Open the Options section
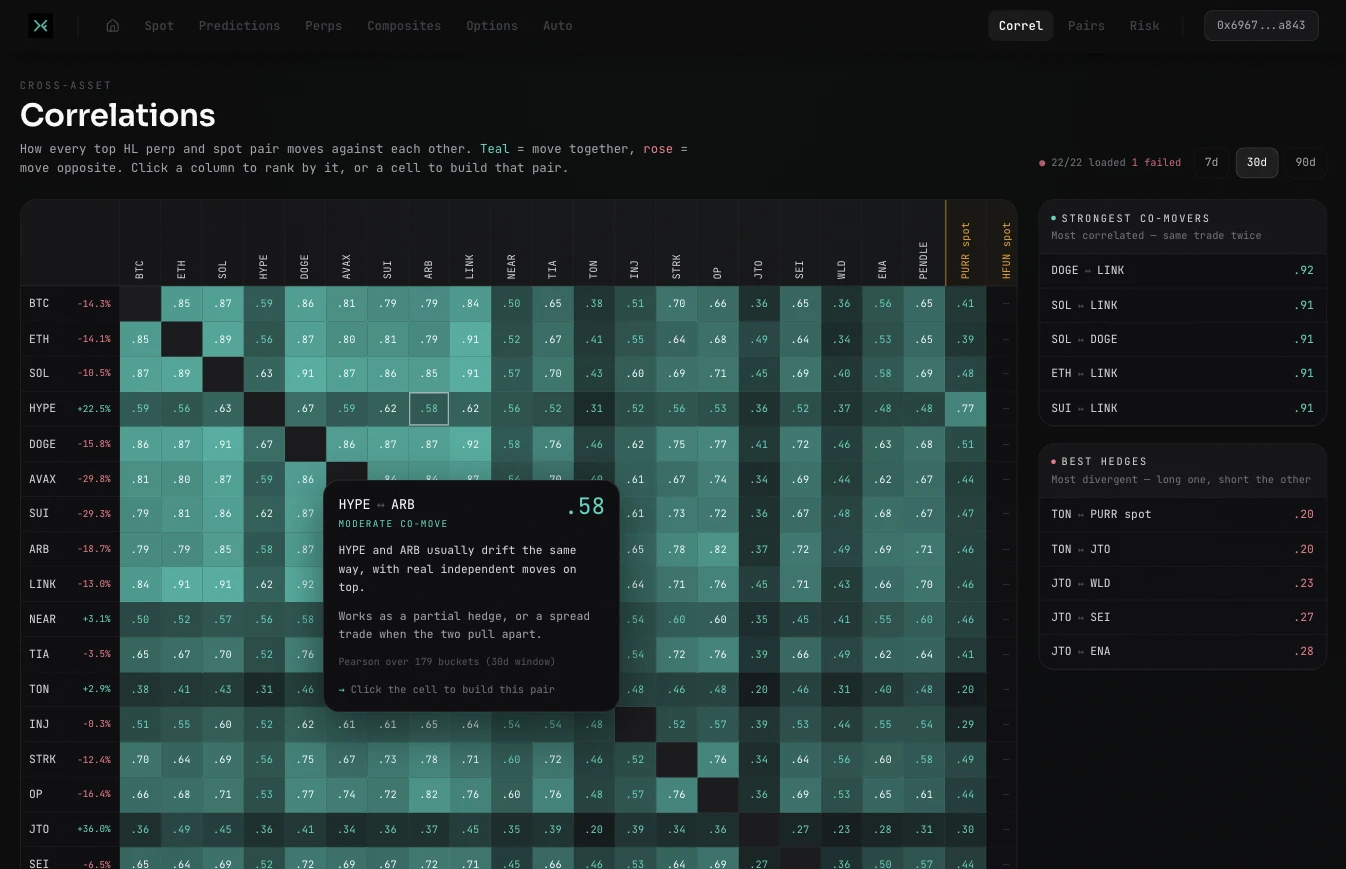Image resolution: width=1346 pixels, height=869 pixels. click(492, 26)
